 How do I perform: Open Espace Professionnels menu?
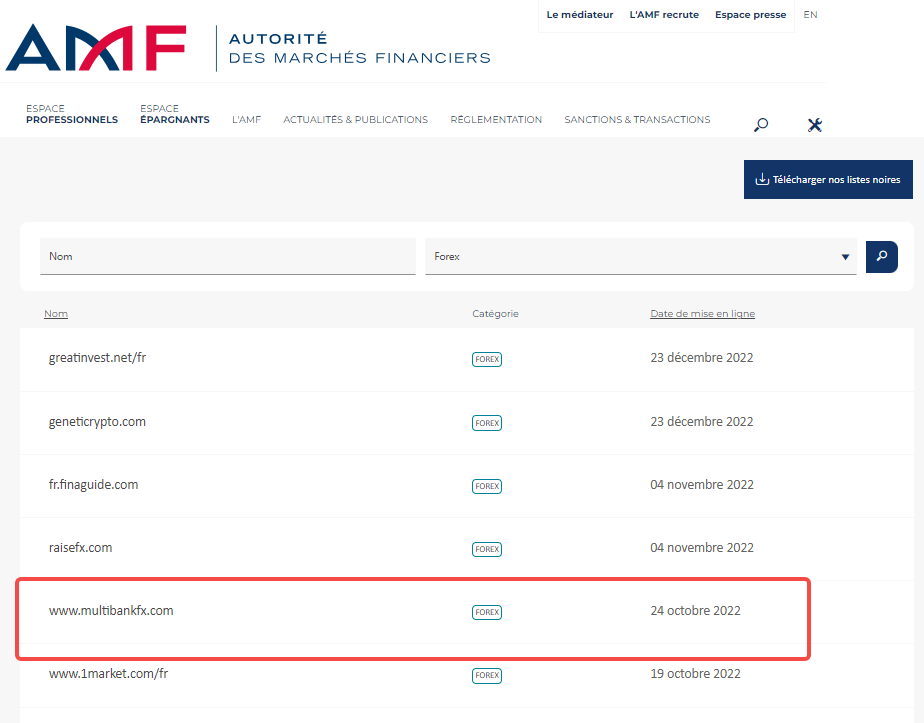(72, 114)
